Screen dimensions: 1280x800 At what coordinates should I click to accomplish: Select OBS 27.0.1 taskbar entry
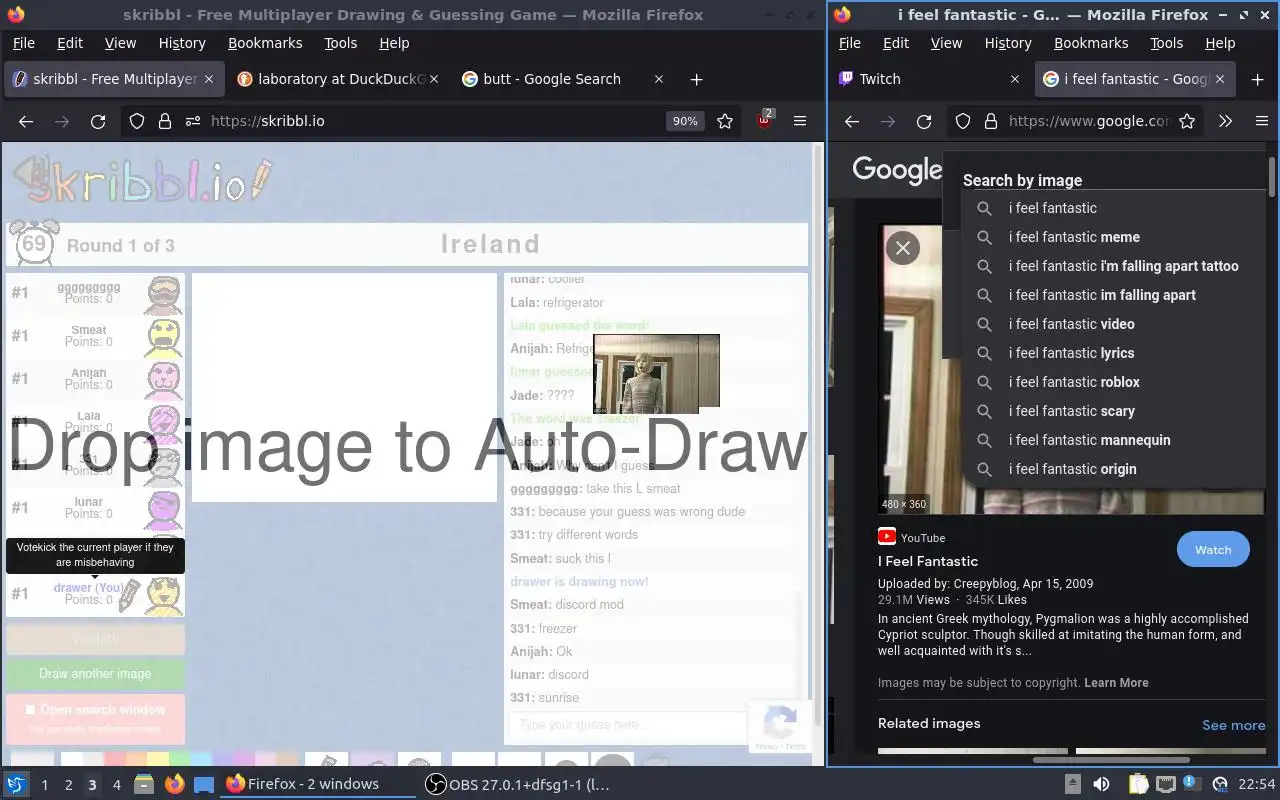coord(517,784)
